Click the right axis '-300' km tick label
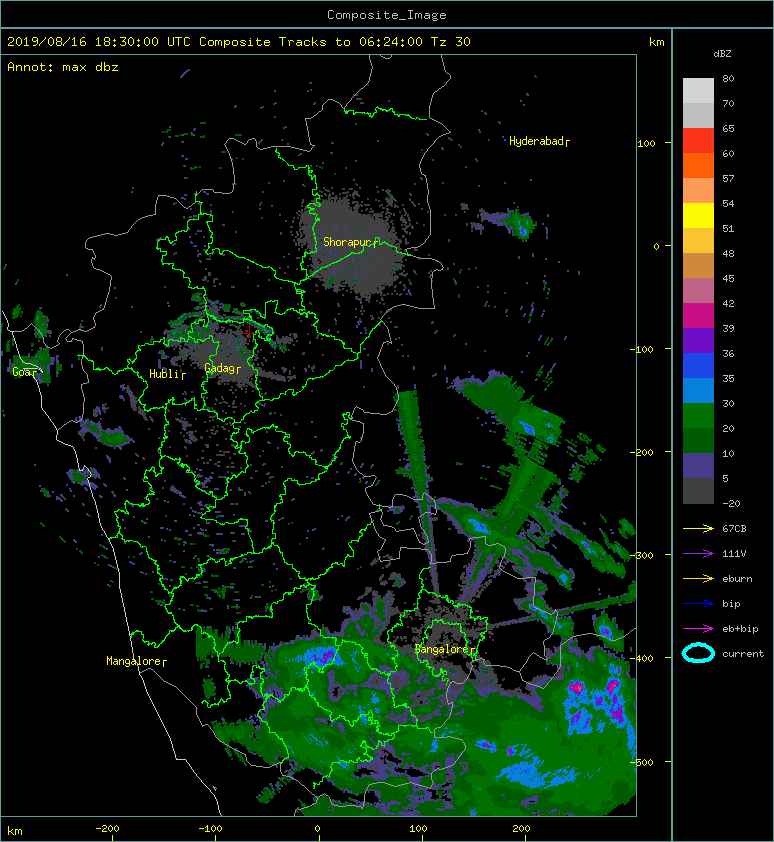The height and width of the screenshot is (842, 774). (x=644, y=555)
